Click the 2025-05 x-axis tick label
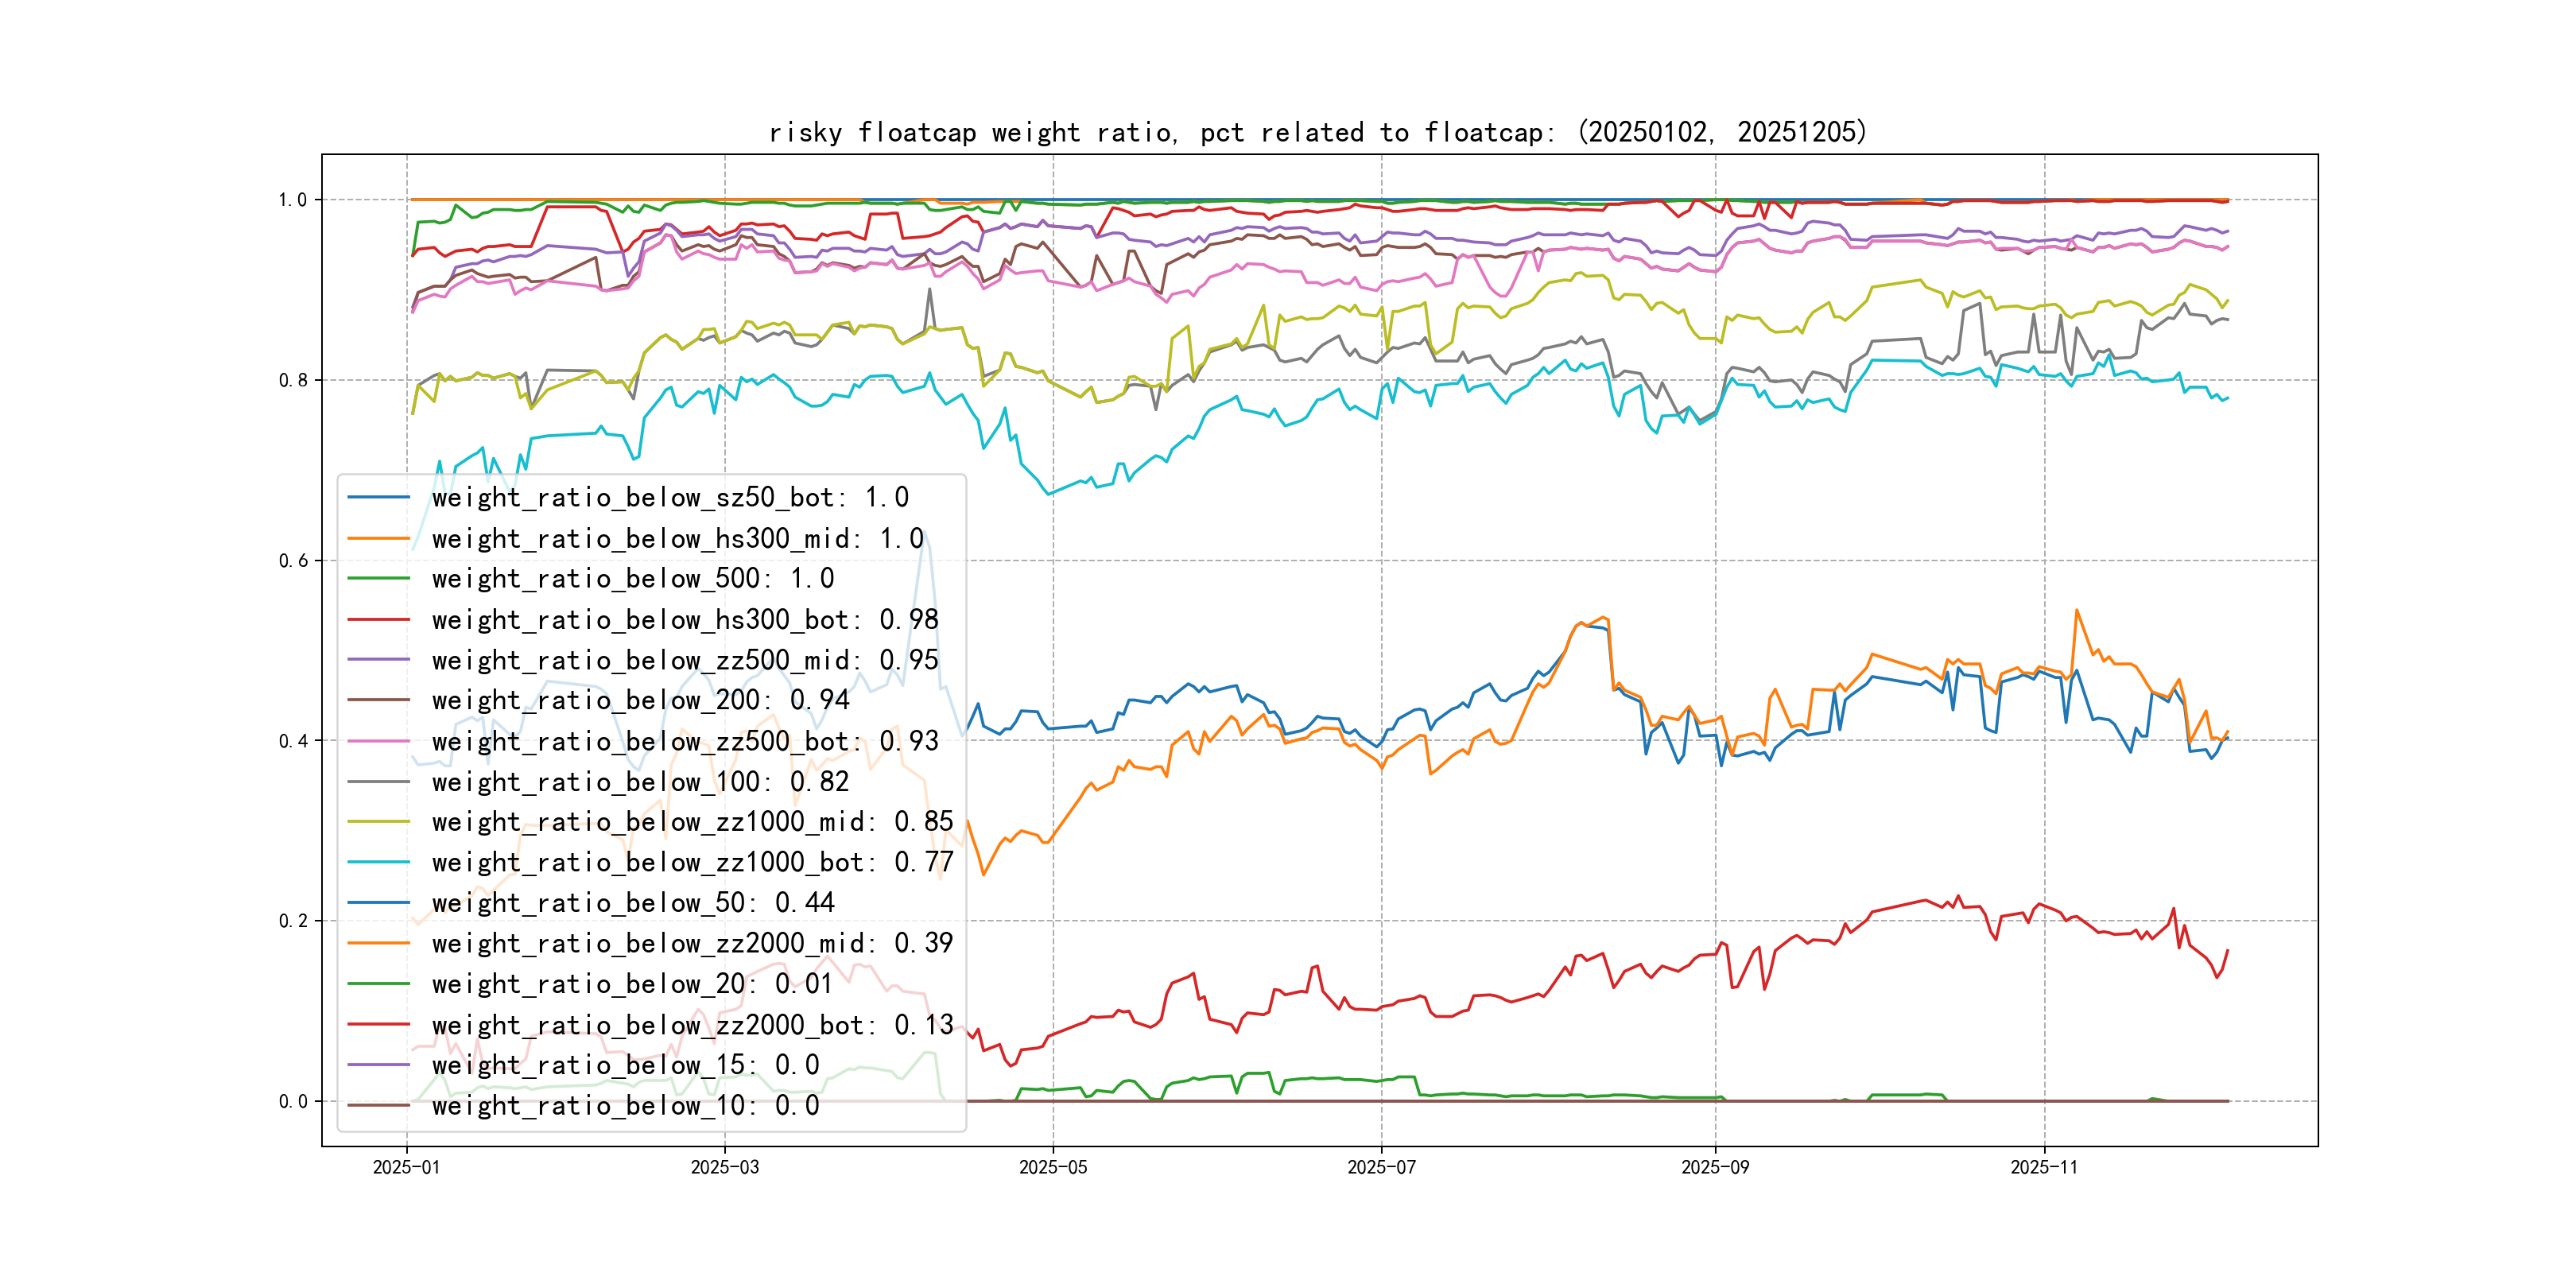Screen dimensions: 2576x1288 tap(1052, 1167)
